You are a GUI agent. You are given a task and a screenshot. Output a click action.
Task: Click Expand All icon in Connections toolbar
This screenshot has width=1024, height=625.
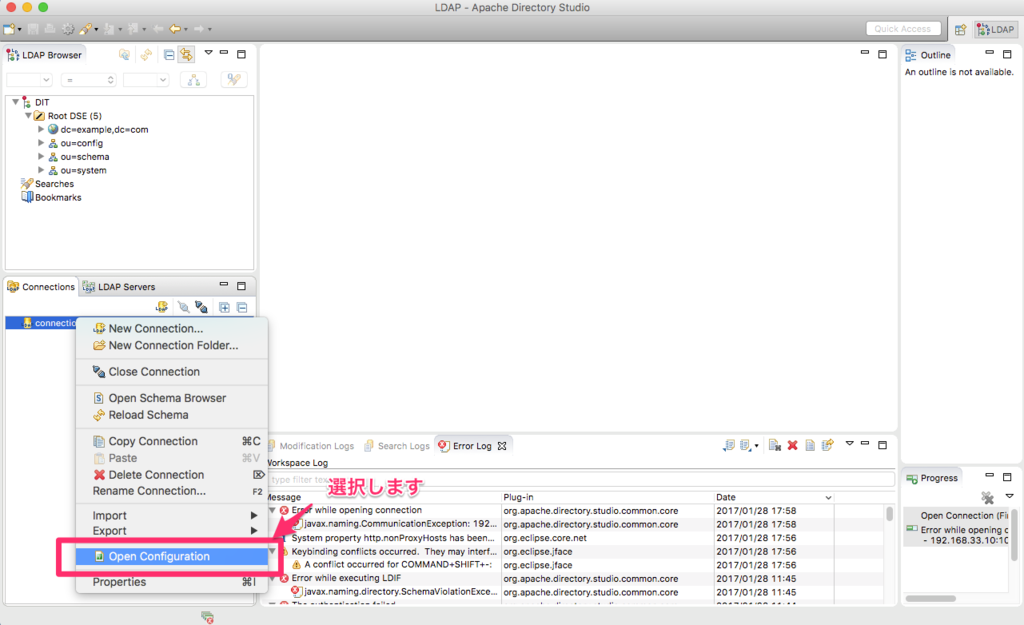pyautogui.click(x=224, y=307)
